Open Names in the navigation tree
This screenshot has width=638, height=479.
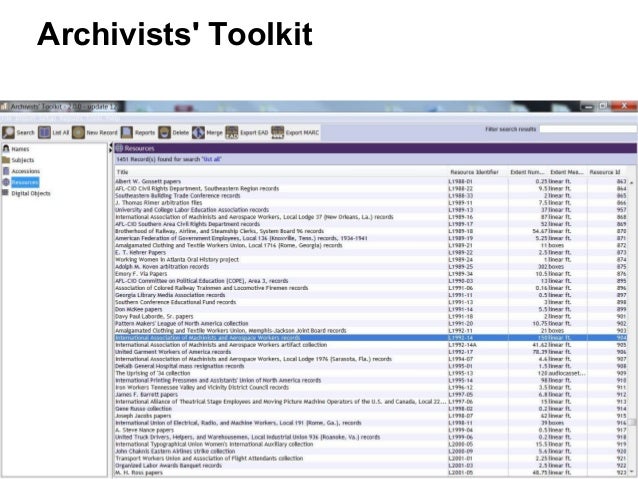pos(20,149)
